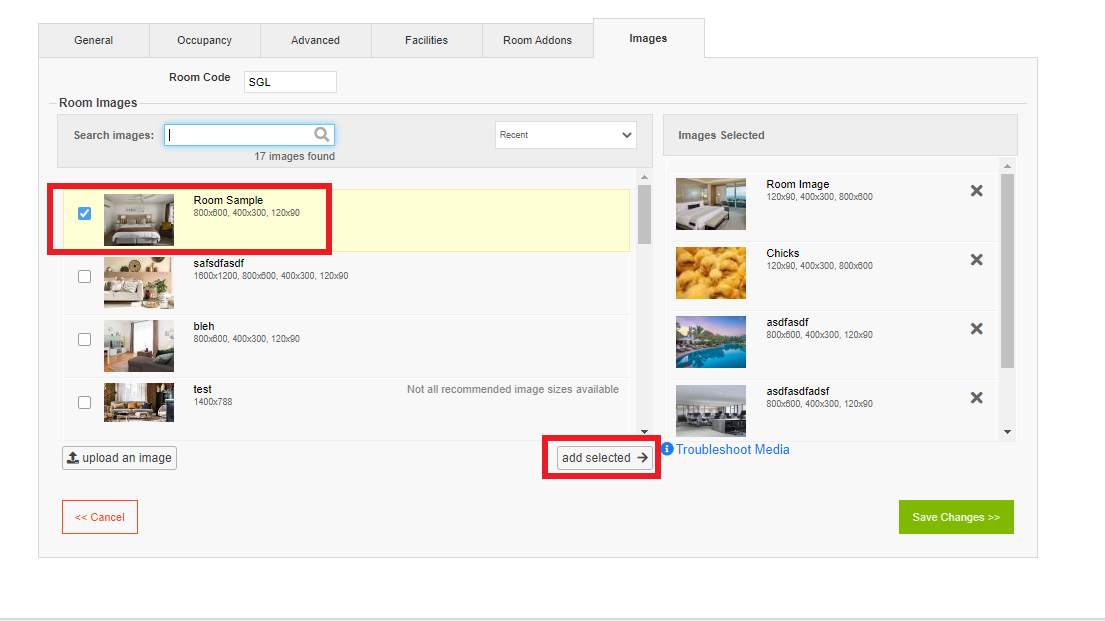Image resolution: width=1105 pixels, height=621 pixels.
Task: Click the 'safsdfasdf' image name
Action: 218,263
